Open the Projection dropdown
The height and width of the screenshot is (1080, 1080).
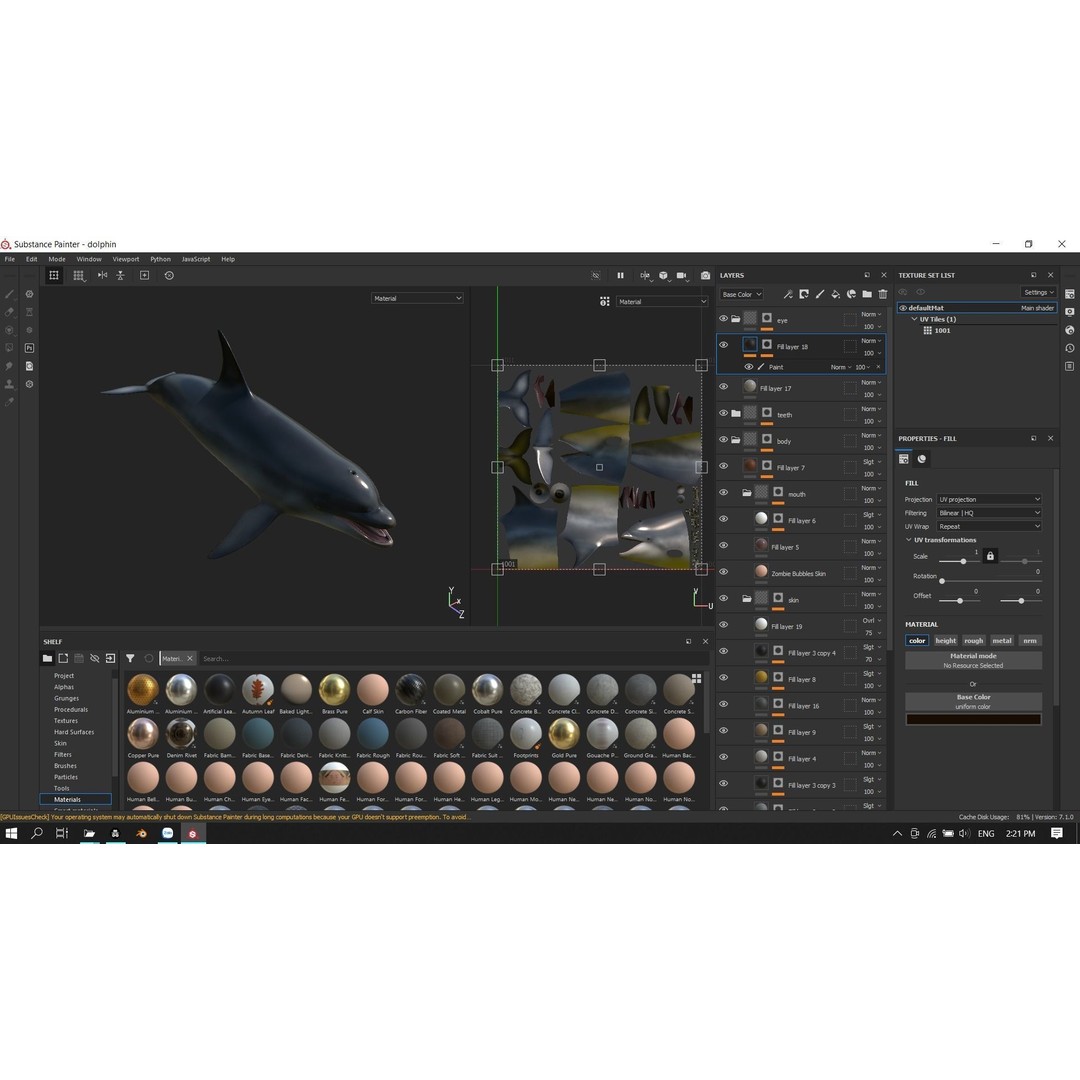(989, 499)
